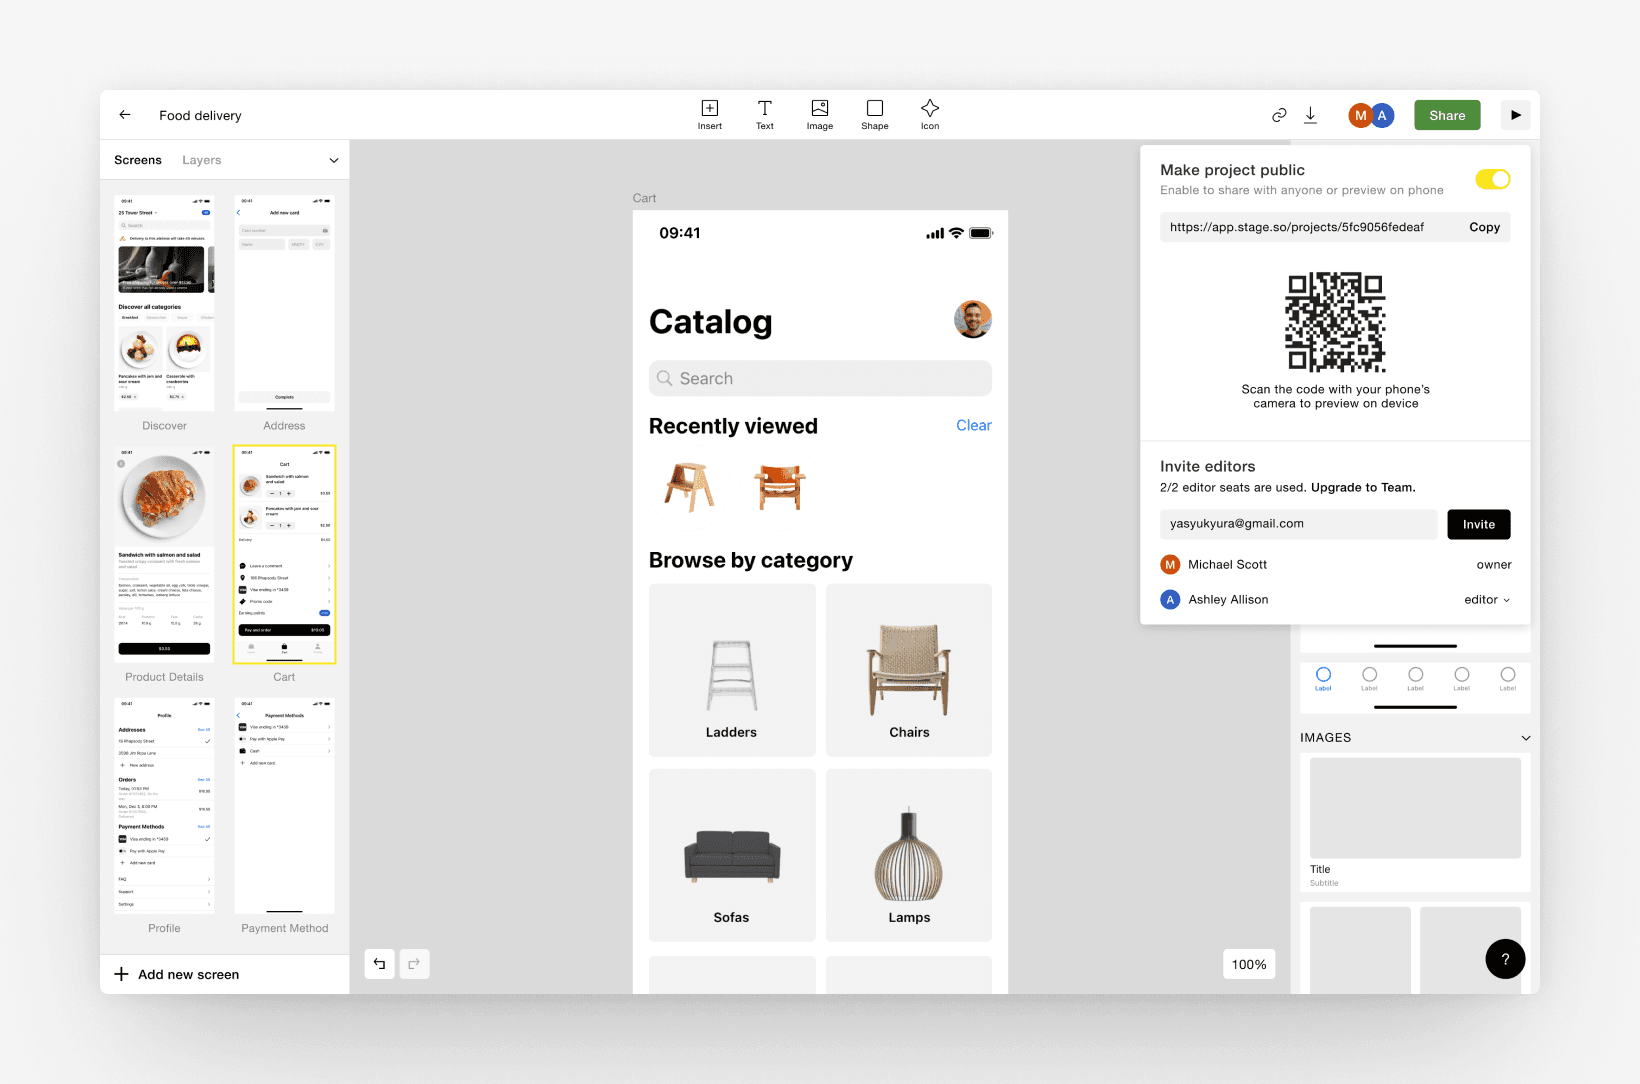Go back with the arrow beside Food delivery
Screen dimensions: 1640x1084
tap(125, 115)
